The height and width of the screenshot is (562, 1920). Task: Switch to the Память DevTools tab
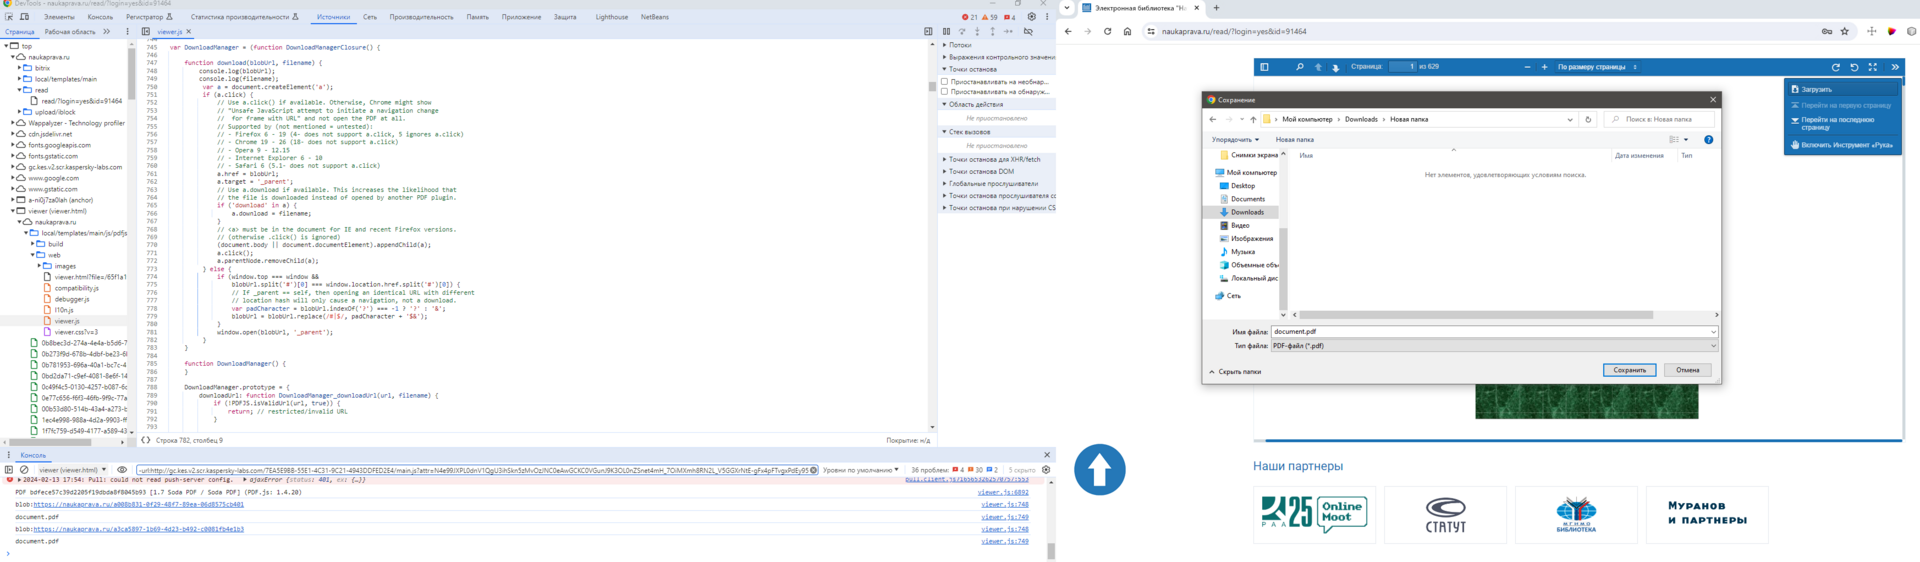[x=478, y=17]
